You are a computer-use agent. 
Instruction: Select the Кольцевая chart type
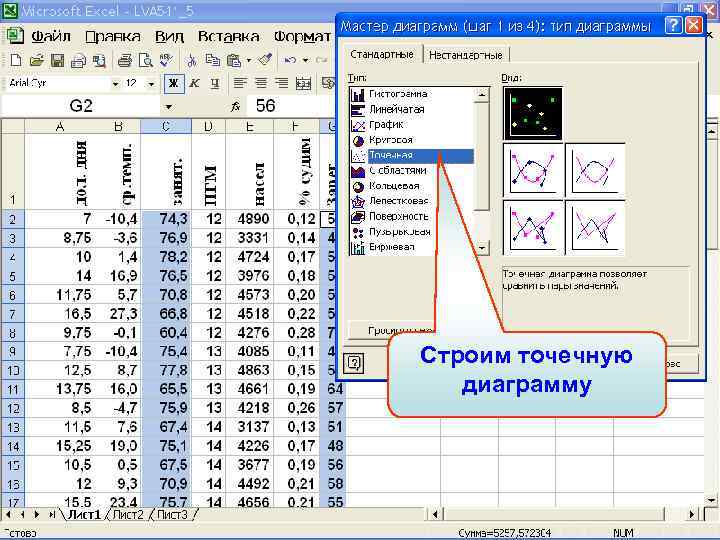[x=394, y=186]
